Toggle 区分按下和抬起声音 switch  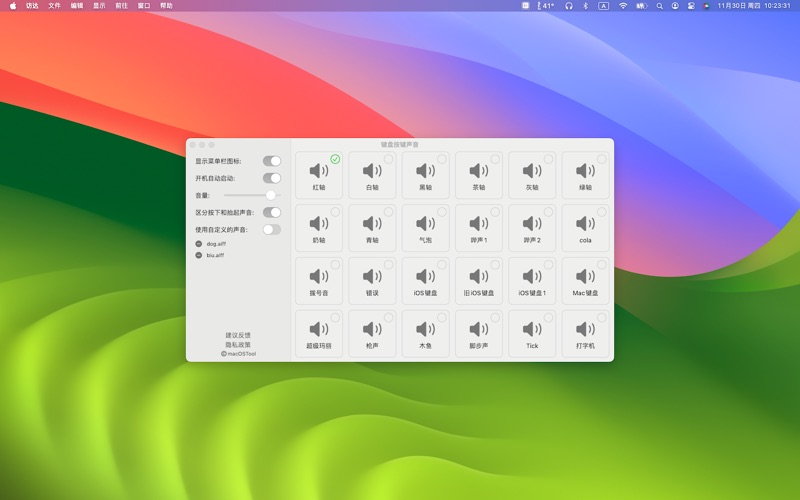[x=271, y=212]
